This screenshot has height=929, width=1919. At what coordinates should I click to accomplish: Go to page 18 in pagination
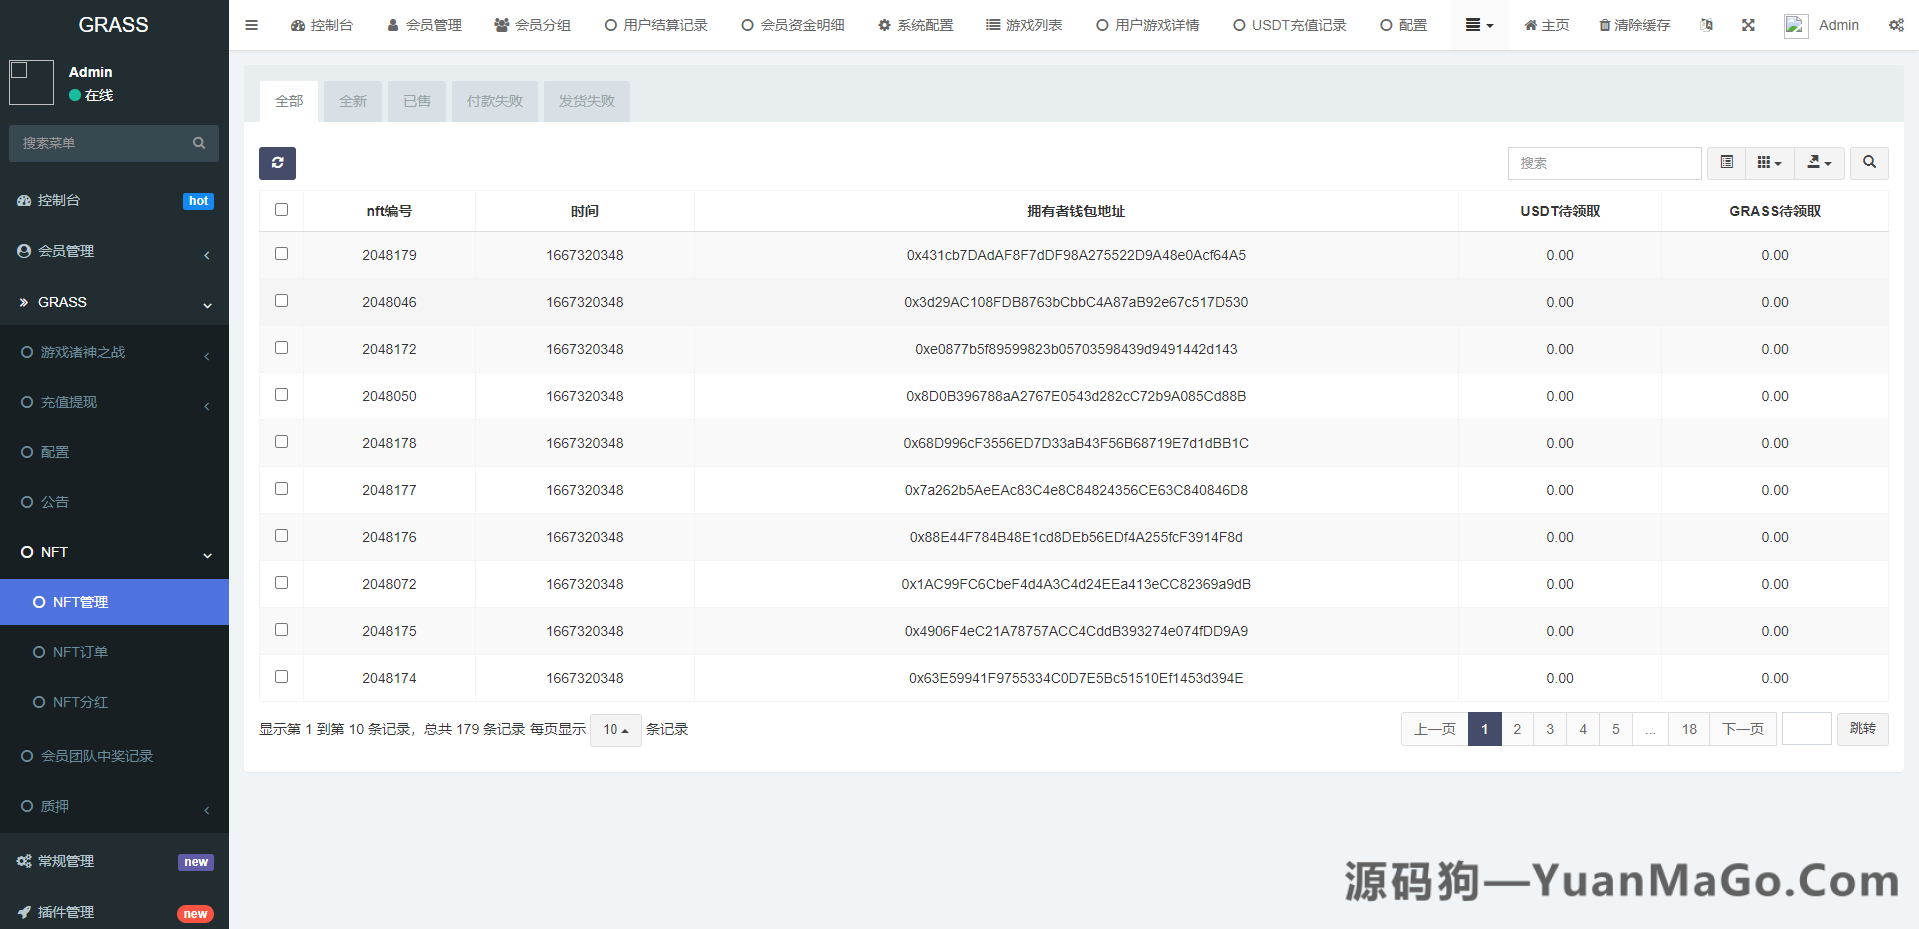(1688, 729)
